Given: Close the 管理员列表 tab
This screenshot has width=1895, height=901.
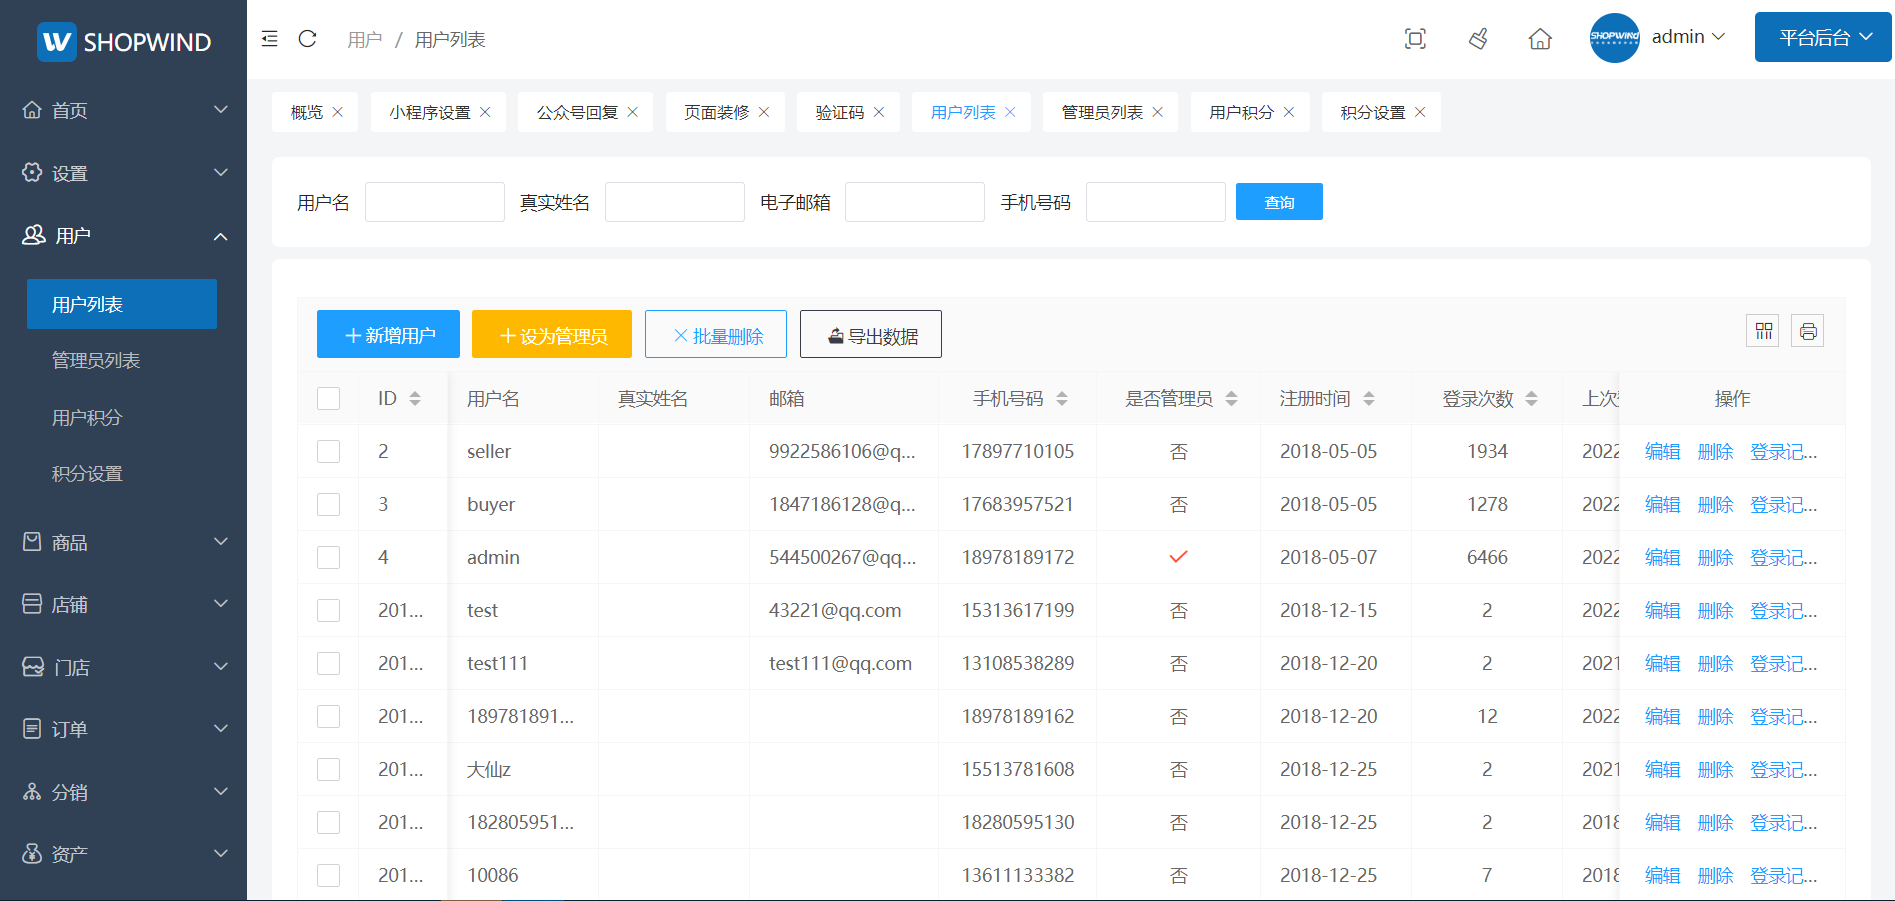Looking at the screenshot, I should click(x=1158, y=112).
